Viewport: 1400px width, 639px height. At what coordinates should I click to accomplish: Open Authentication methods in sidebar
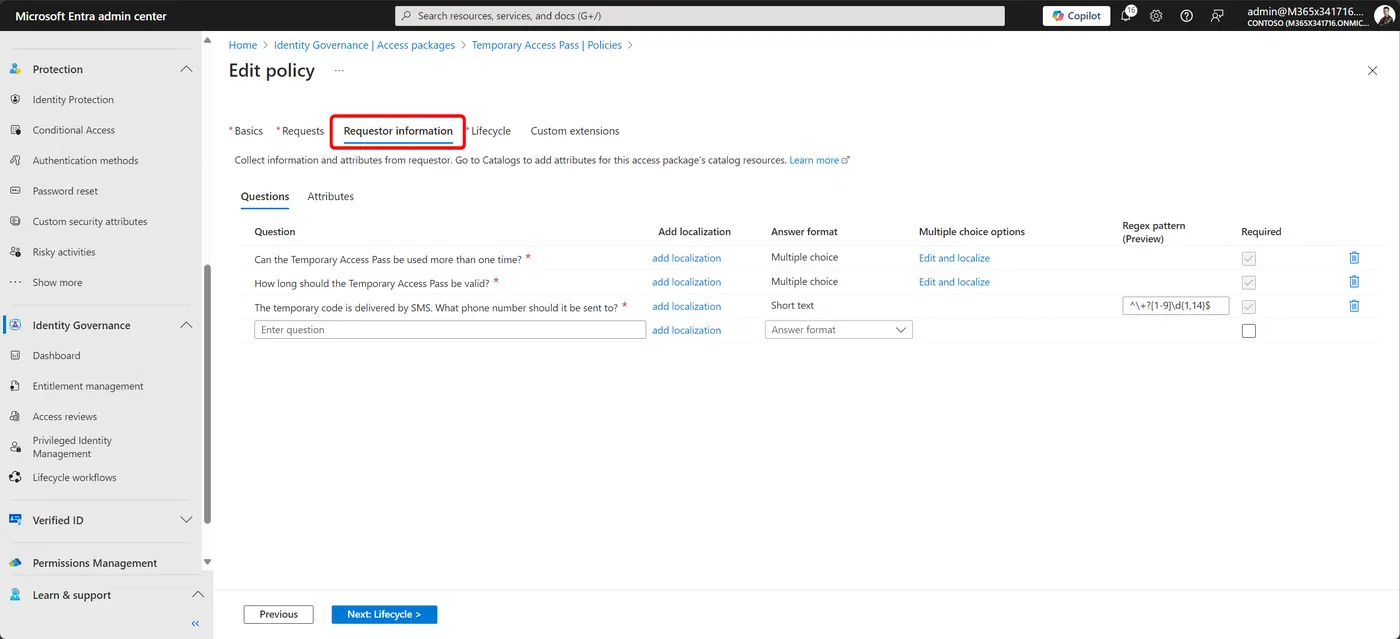point(85,160)
